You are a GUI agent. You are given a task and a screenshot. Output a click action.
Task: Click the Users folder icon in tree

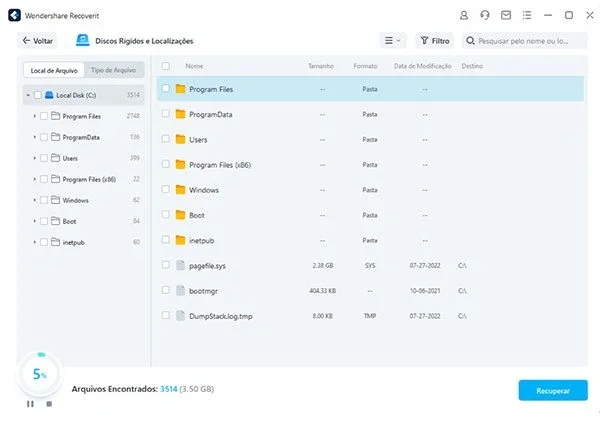[x=55, y=158]
